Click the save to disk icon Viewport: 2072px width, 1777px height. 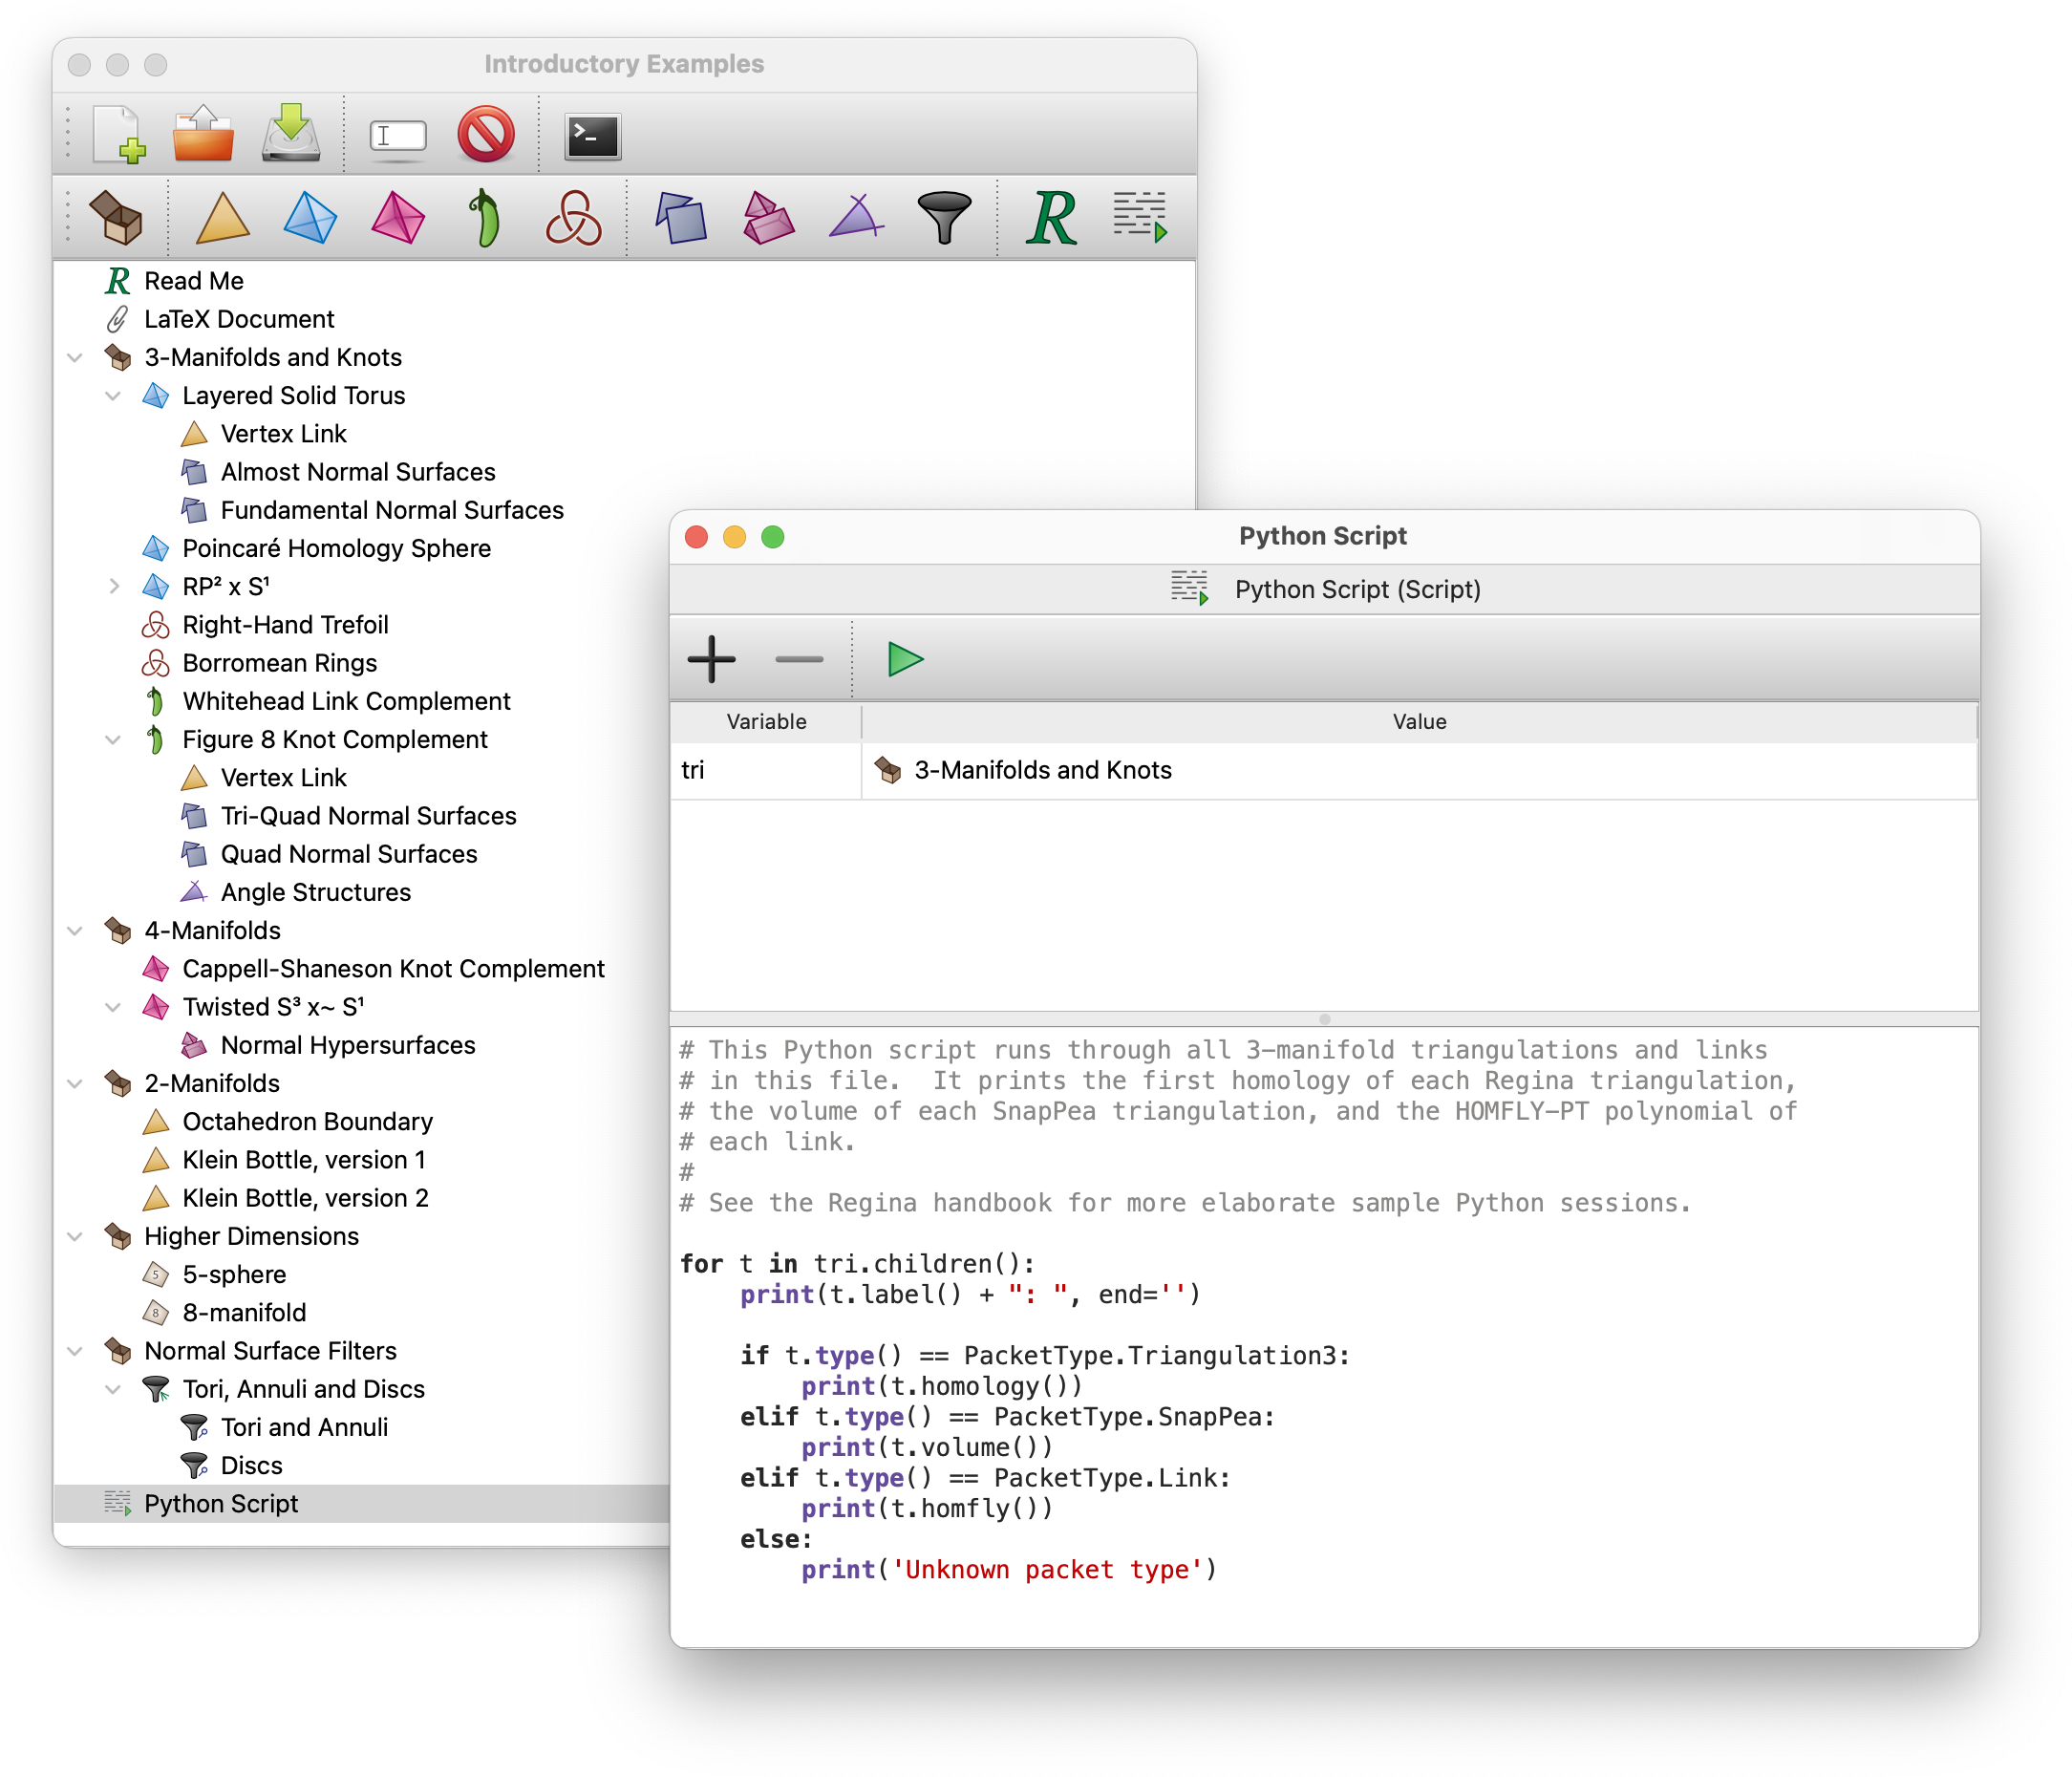(x=290, y=134)
